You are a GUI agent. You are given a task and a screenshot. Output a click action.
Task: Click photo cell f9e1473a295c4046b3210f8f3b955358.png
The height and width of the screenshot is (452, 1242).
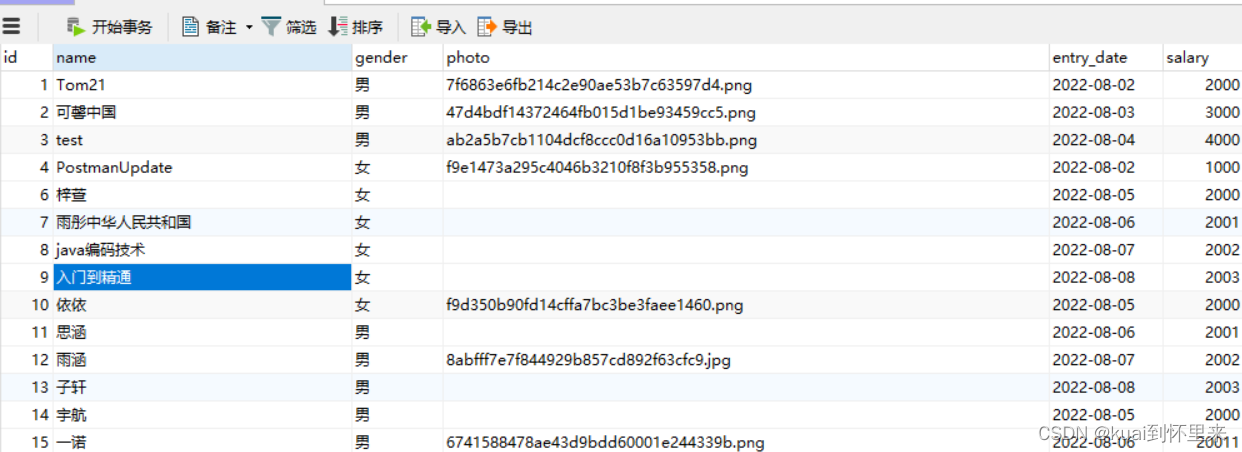pyautogui.click(x=747, y=167)
